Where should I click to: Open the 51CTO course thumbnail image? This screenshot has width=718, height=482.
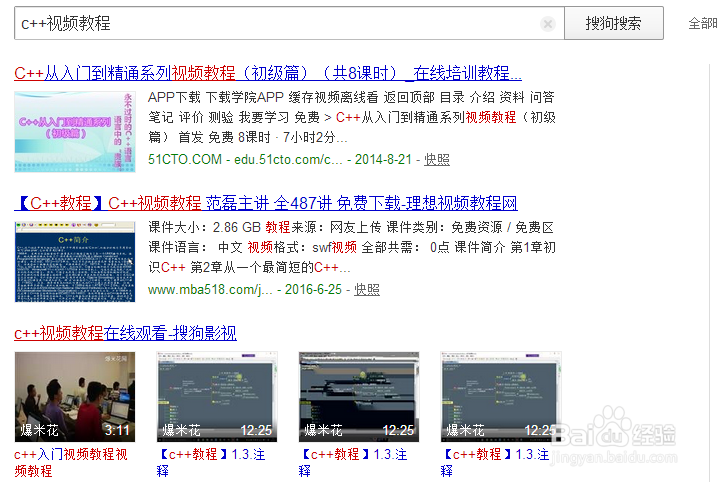[x=75, y=132]
